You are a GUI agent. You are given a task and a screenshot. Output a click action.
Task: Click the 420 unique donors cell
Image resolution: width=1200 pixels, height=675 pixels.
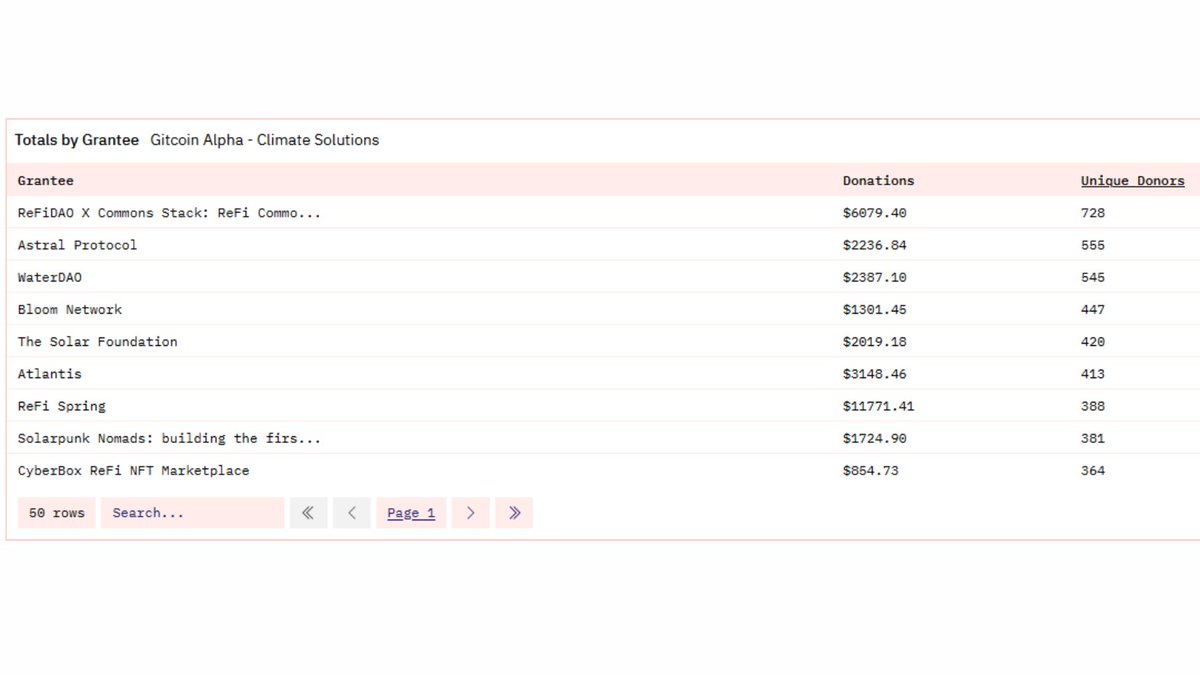[x=1093, y=341]
